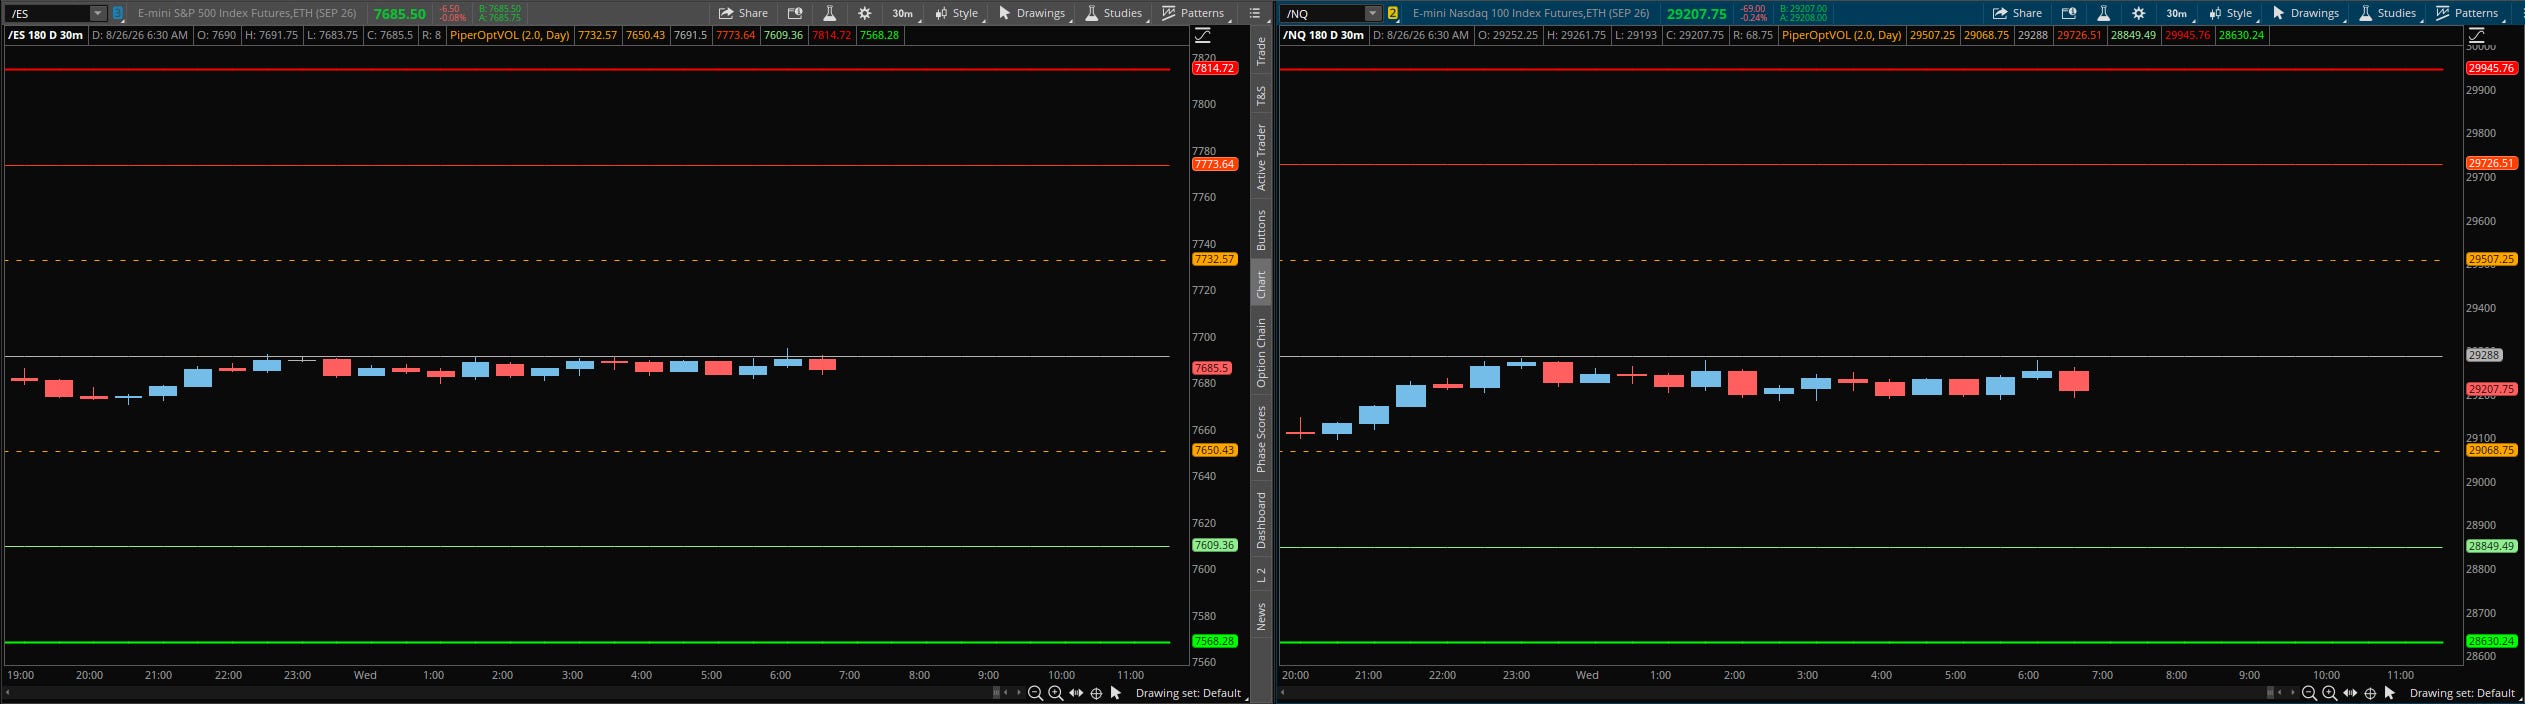The image size is (2525, 704).
Task: Zoom out on the /NQ chart
Action: [2309, 693]
